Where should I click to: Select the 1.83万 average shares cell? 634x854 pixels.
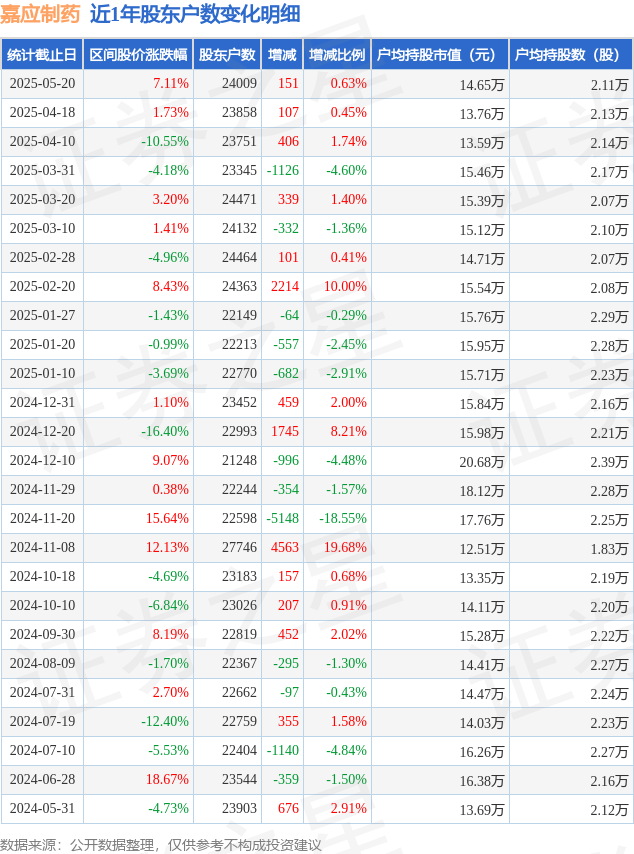pos(609,549)
